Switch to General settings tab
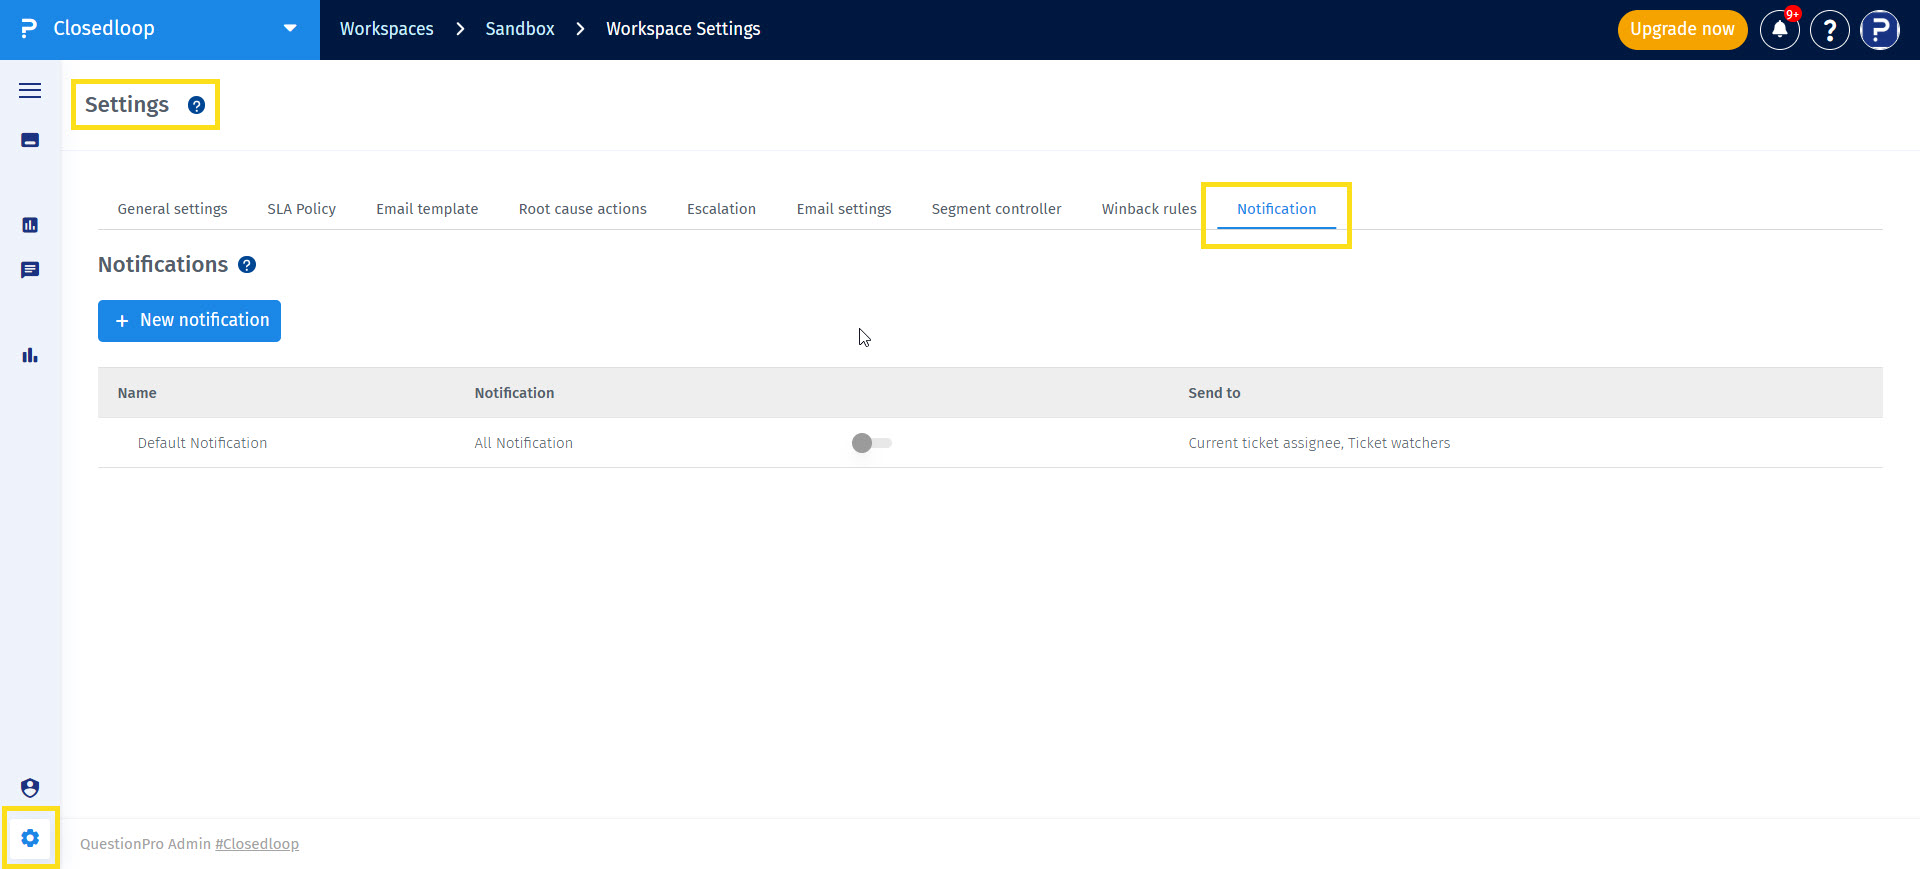1920x869 pixels. [x=172, y=209]
